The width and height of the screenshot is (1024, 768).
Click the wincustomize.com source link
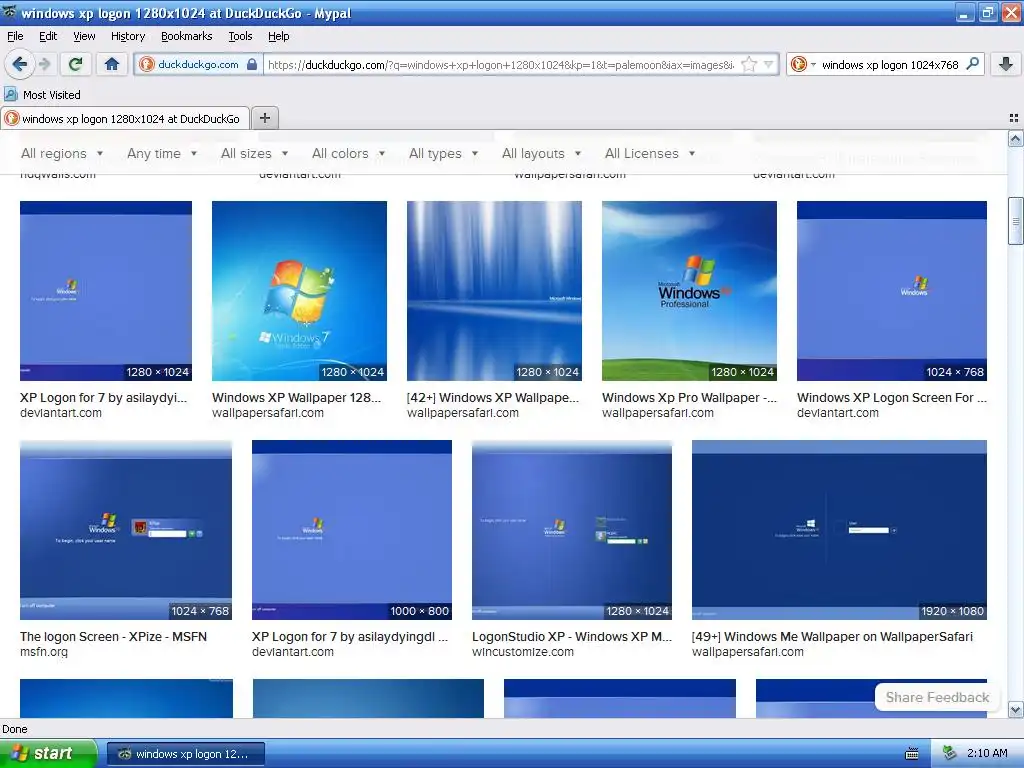tap(523, 652)
